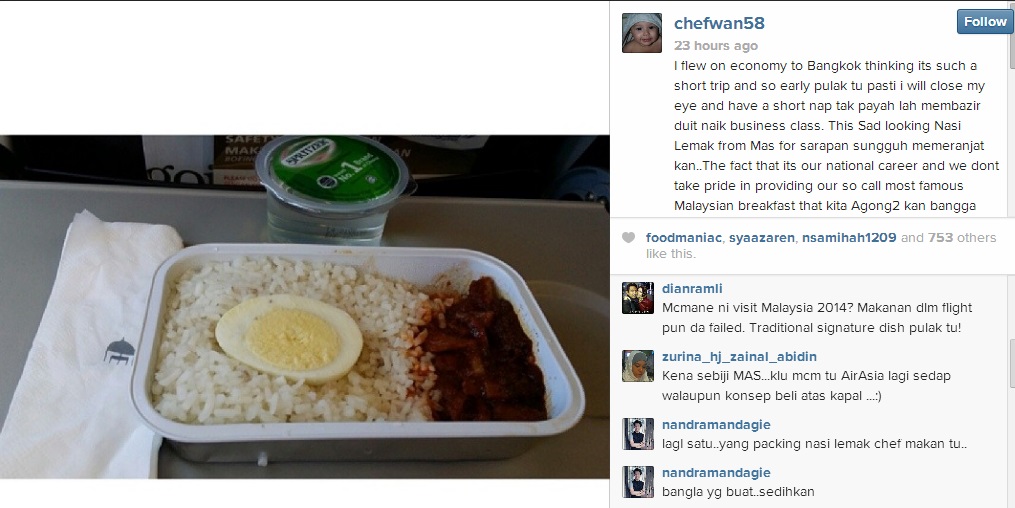Click zurina_hj_zainal_abidin's avatar picture
The width and height of the screenshot is (1015, 508).
click(x=638, y=366)
